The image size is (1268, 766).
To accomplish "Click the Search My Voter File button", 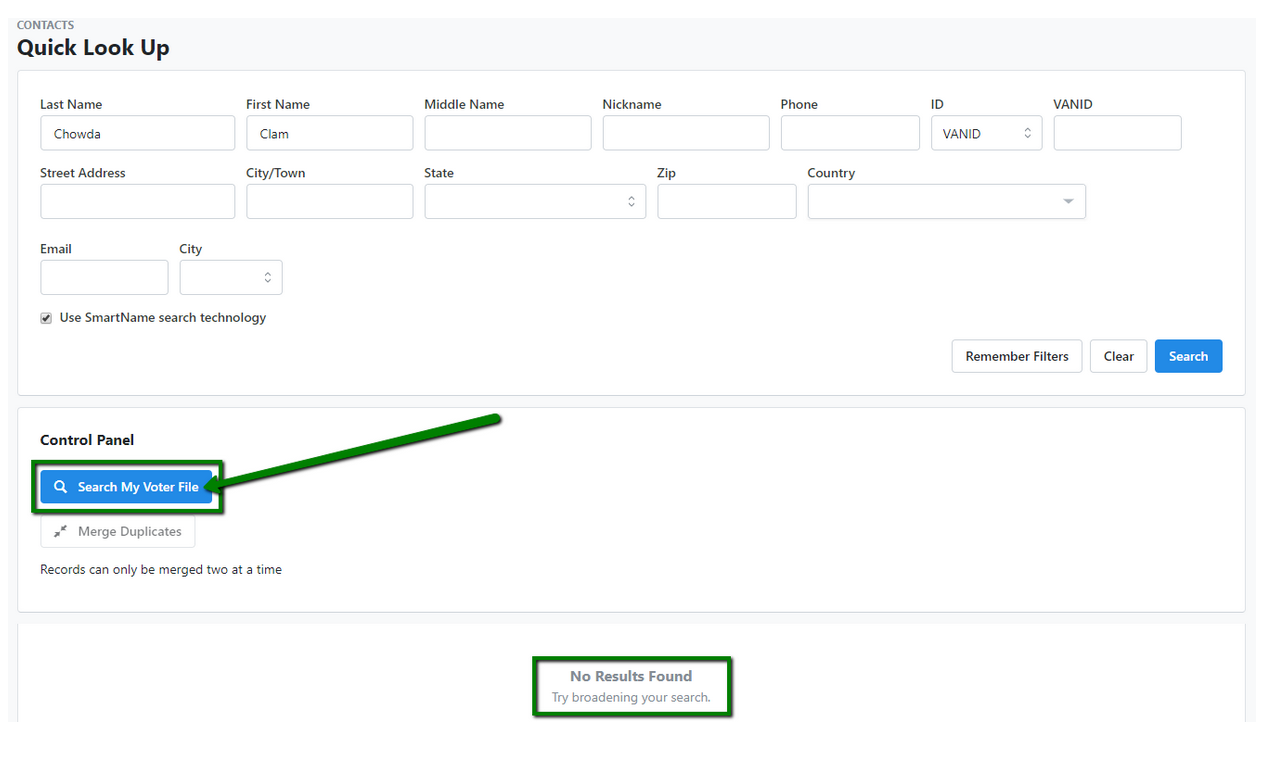I will click(x=127, y=487).
